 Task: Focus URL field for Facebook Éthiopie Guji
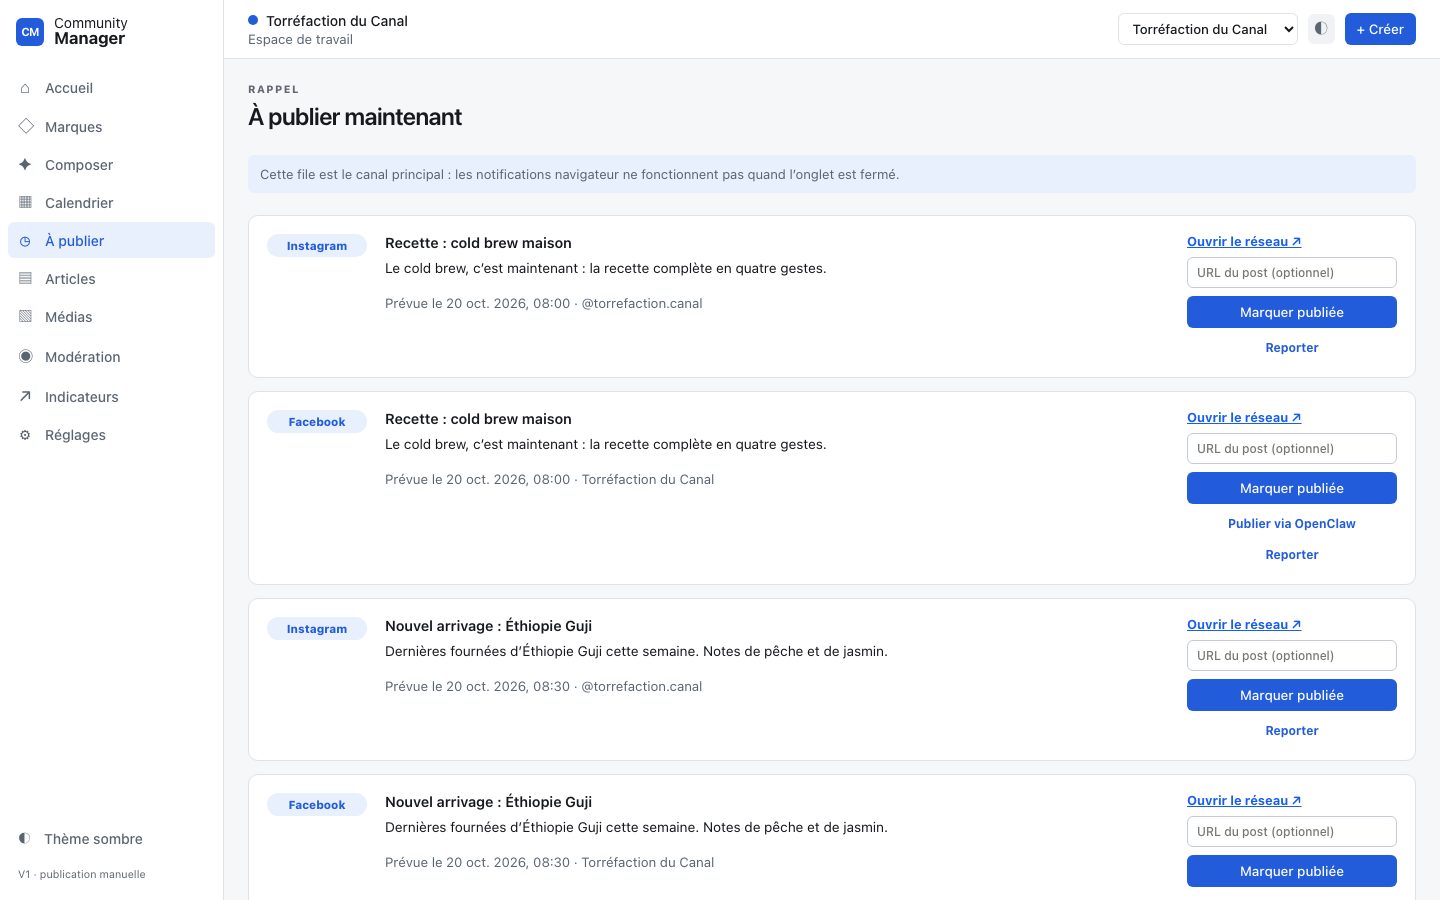(1292, 832)
